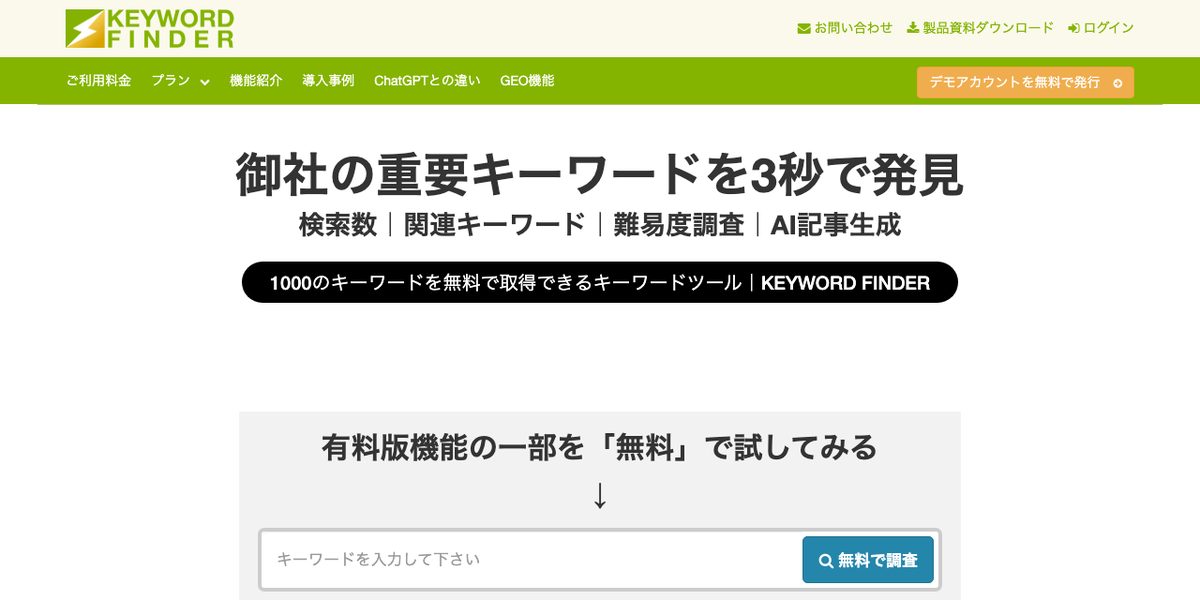The image size is (1200, 600).
Task: Click the magnifier icon in 無料で調査 button
Action: [826, 561]
